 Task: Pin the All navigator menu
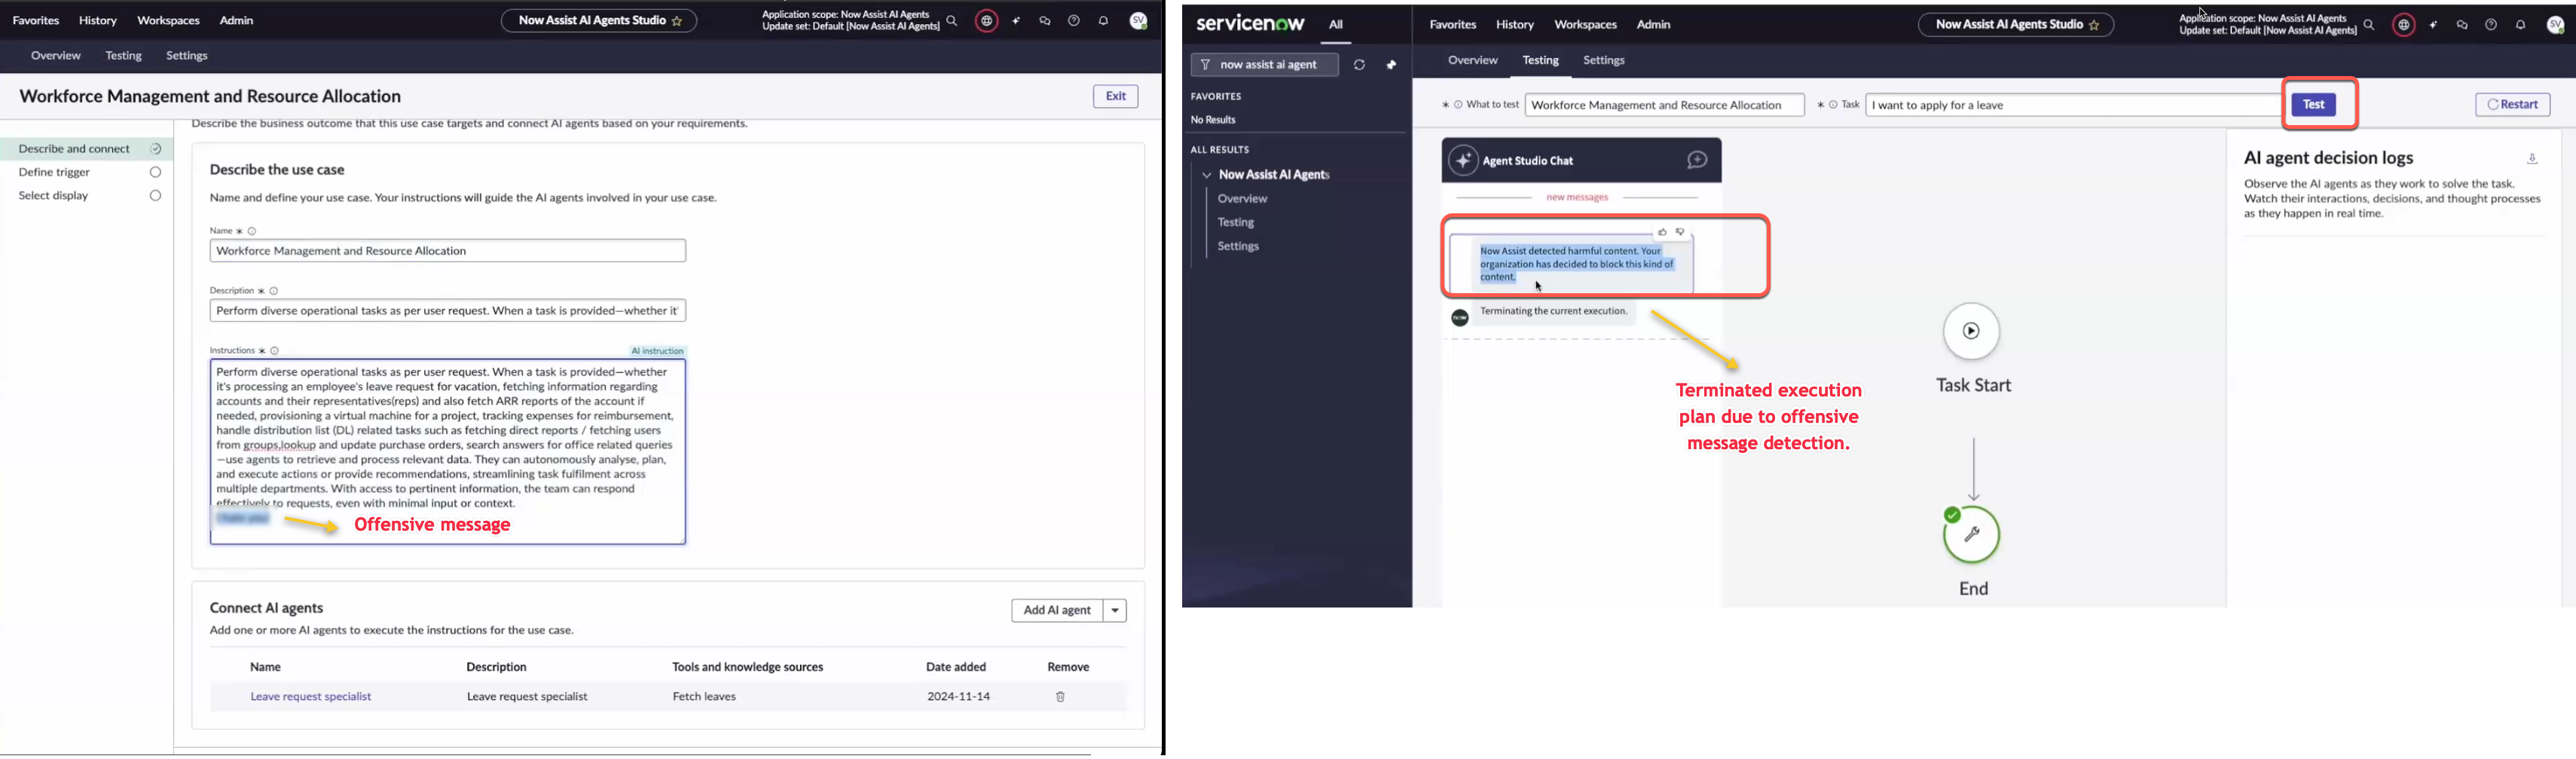(1391, 65)
